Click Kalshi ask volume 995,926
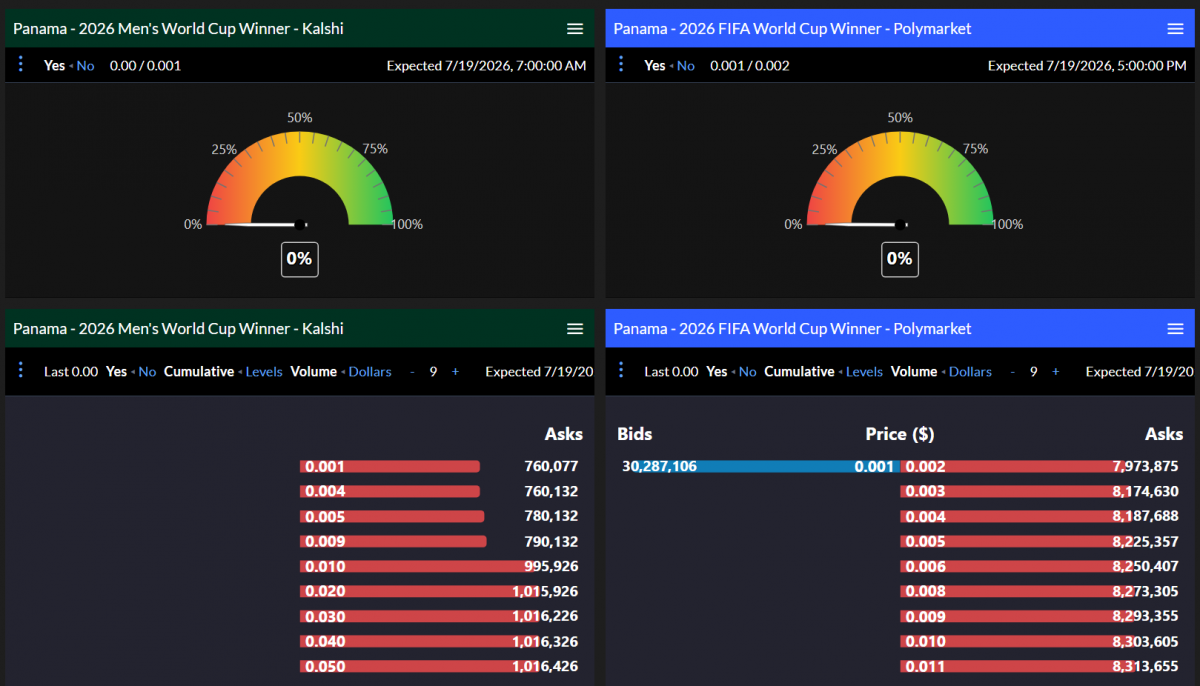This screenshot has width=1200, height=686. point(551,566)
